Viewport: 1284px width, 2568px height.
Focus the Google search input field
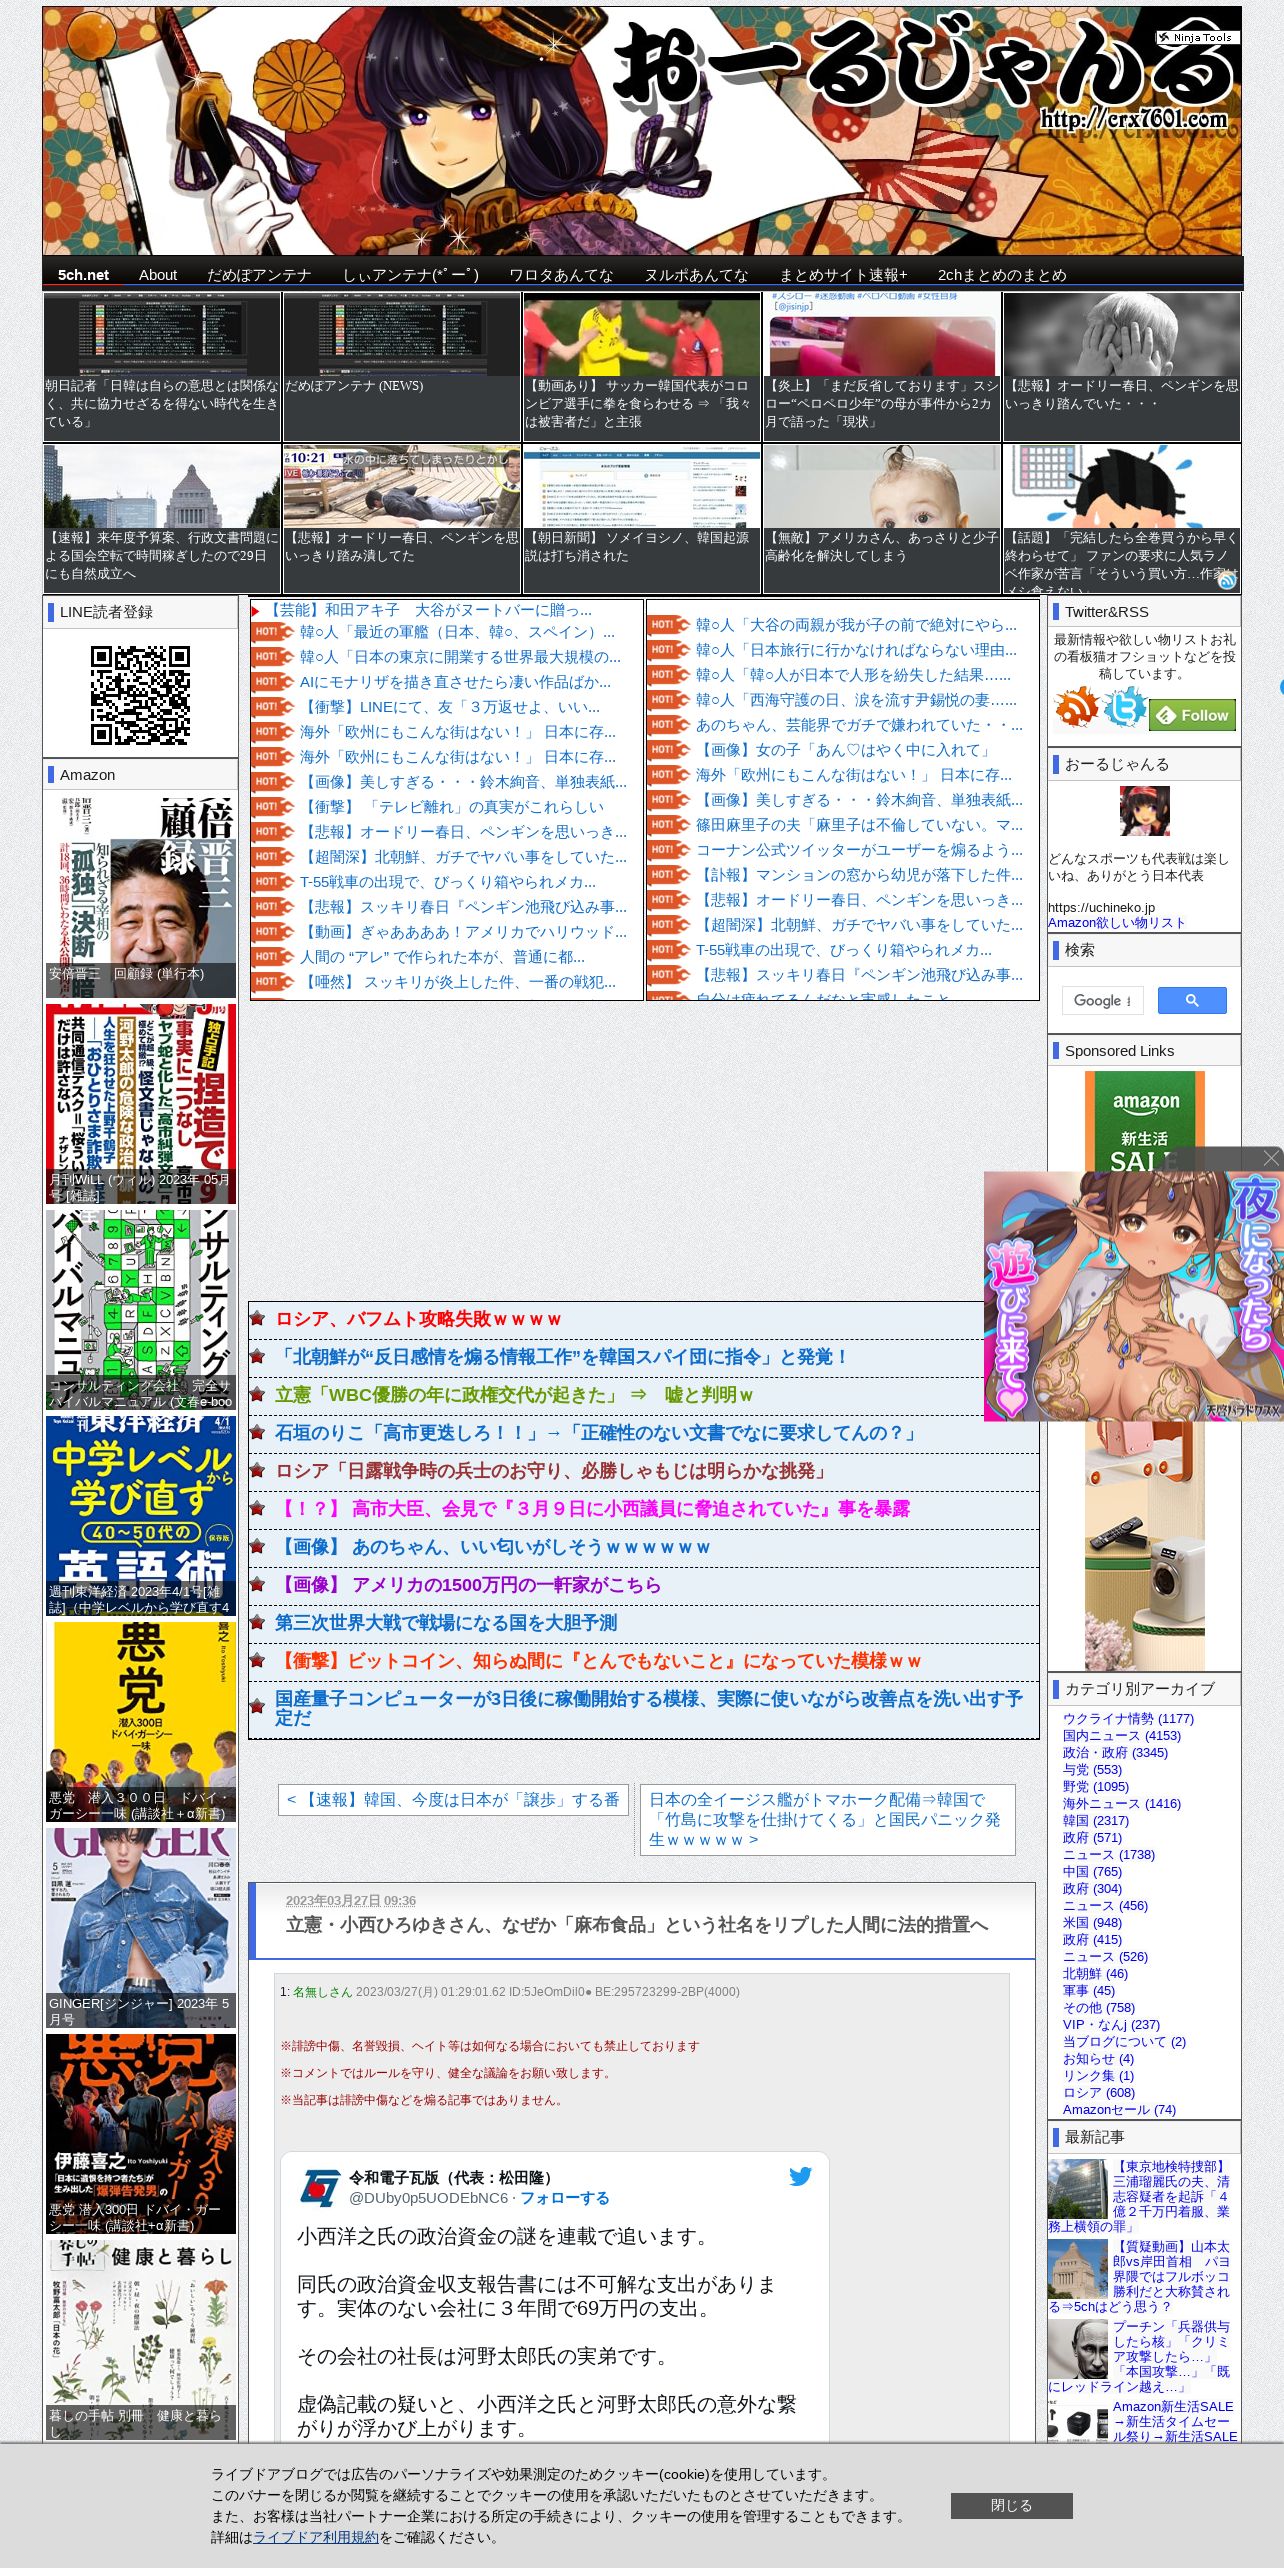coord(1103,1000)
